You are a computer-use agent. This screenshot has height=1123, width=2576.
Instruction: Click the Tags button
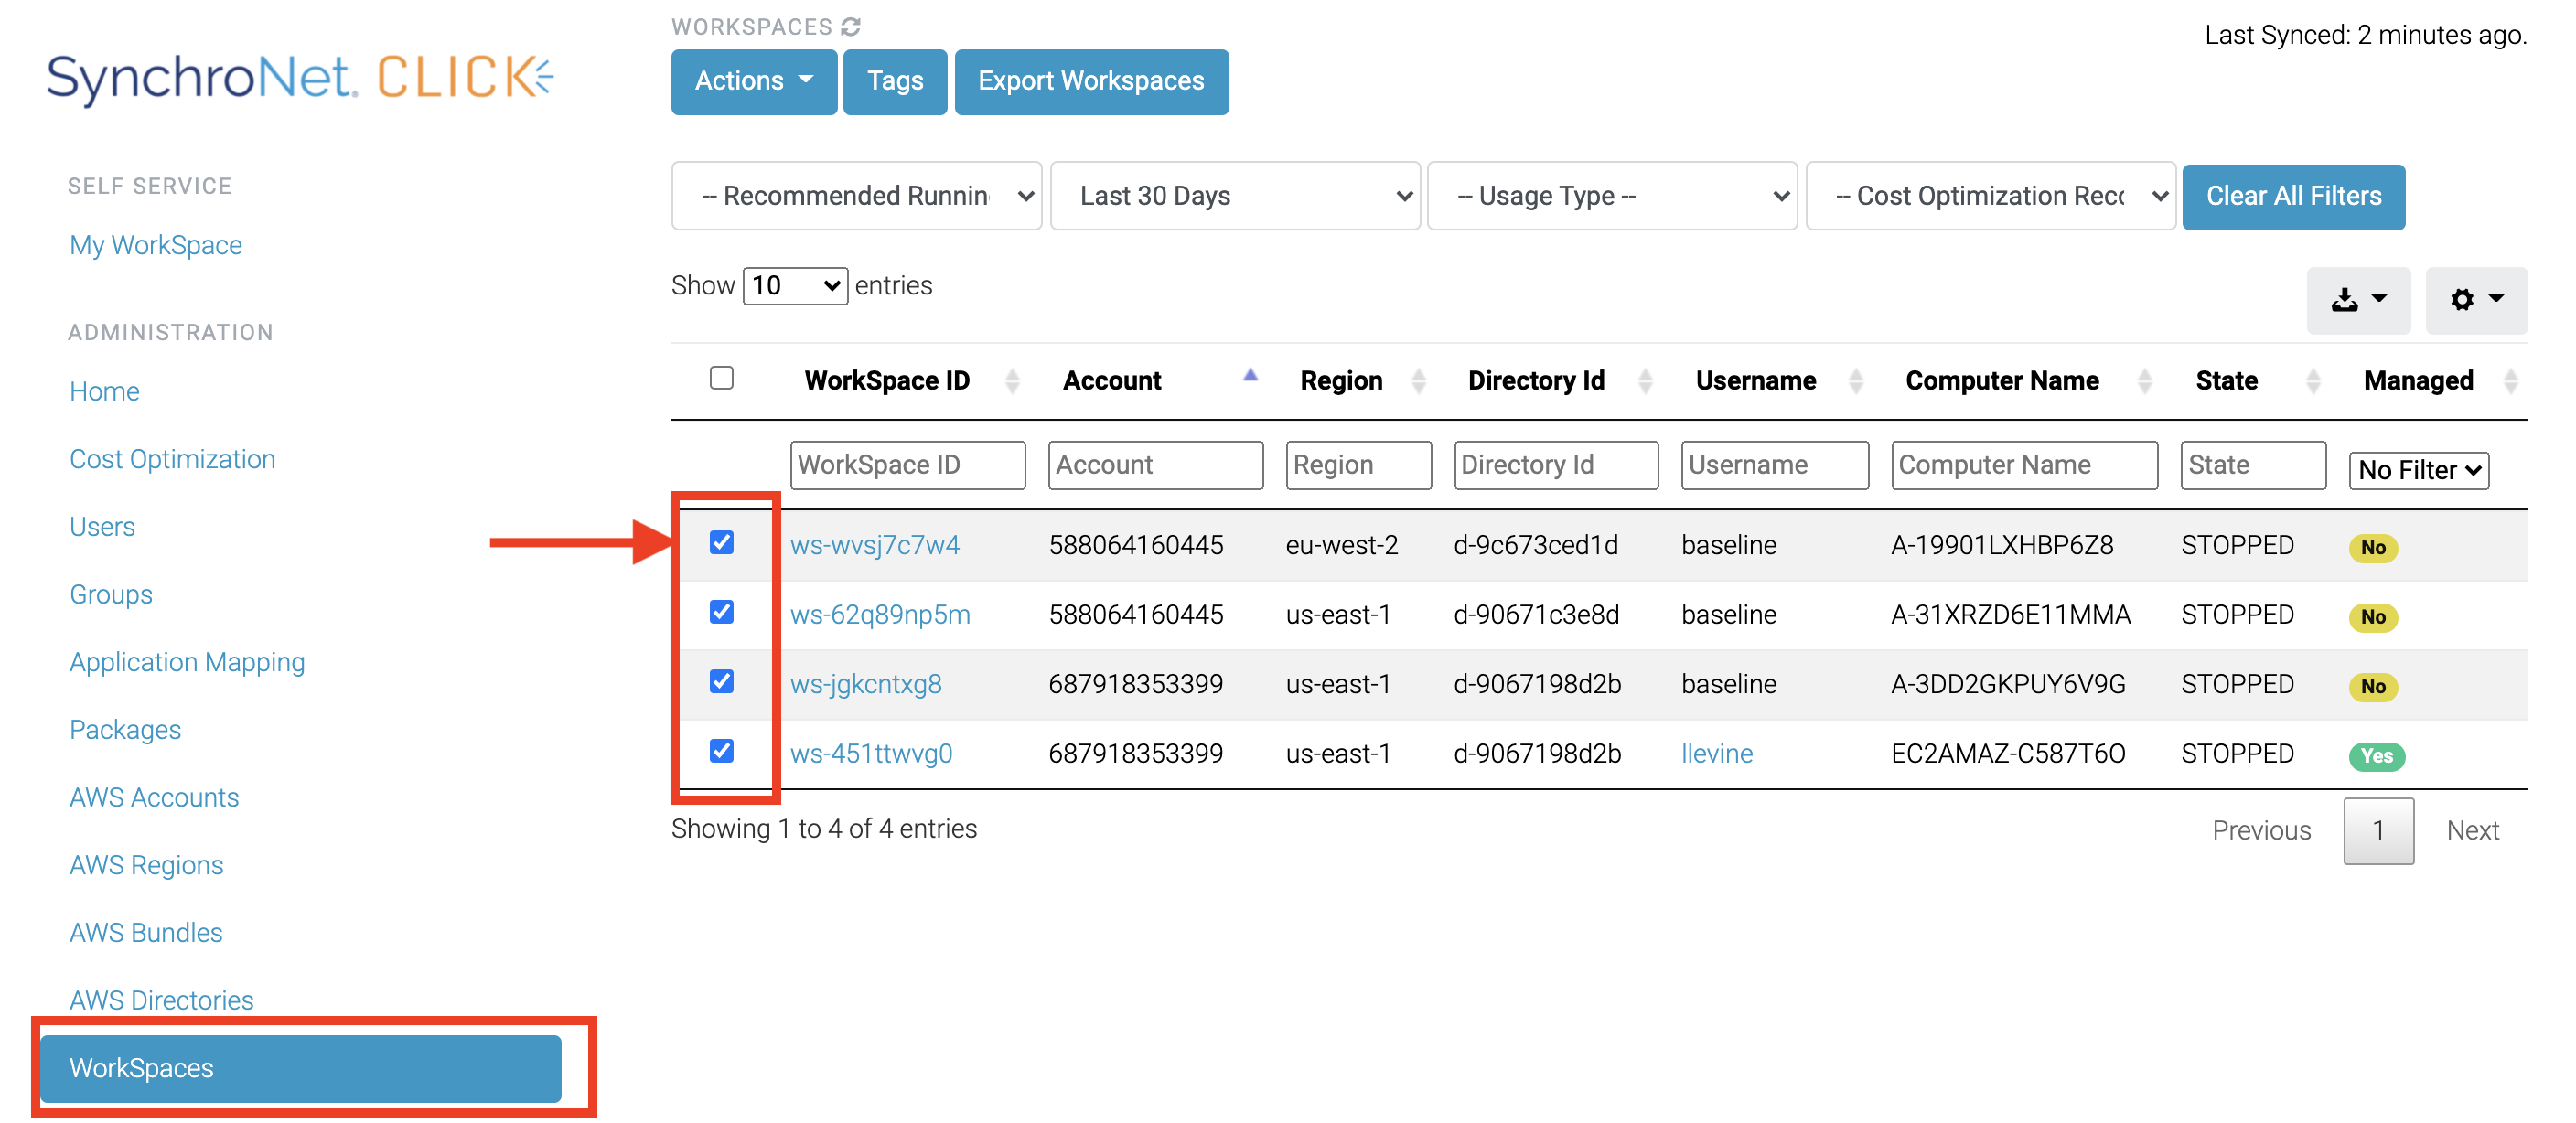click(x=895, y=82)
